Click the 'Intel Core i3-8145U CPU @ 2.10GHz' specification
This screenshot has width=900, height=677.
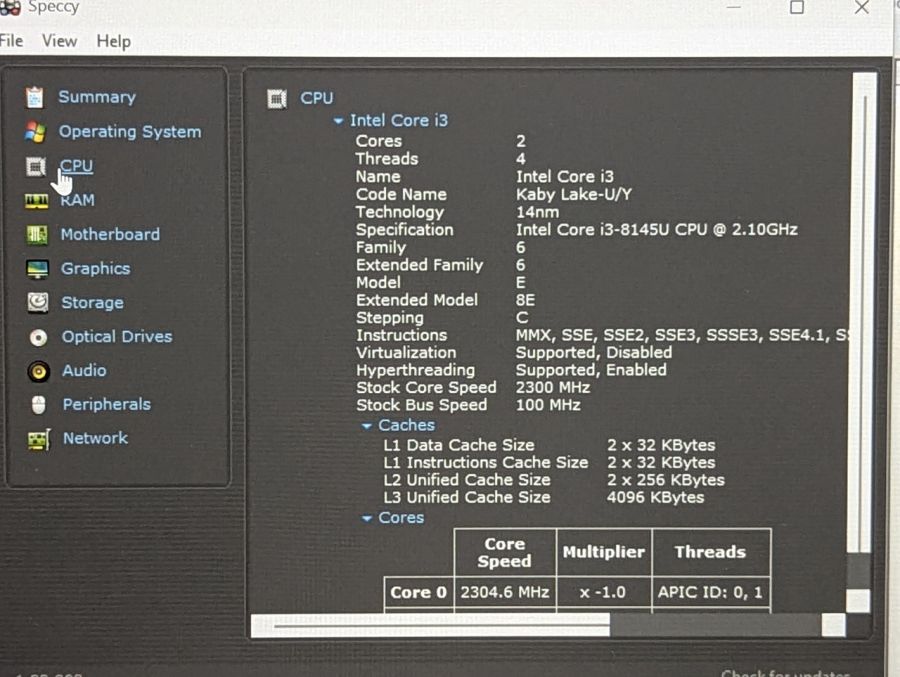click(657, 230)
